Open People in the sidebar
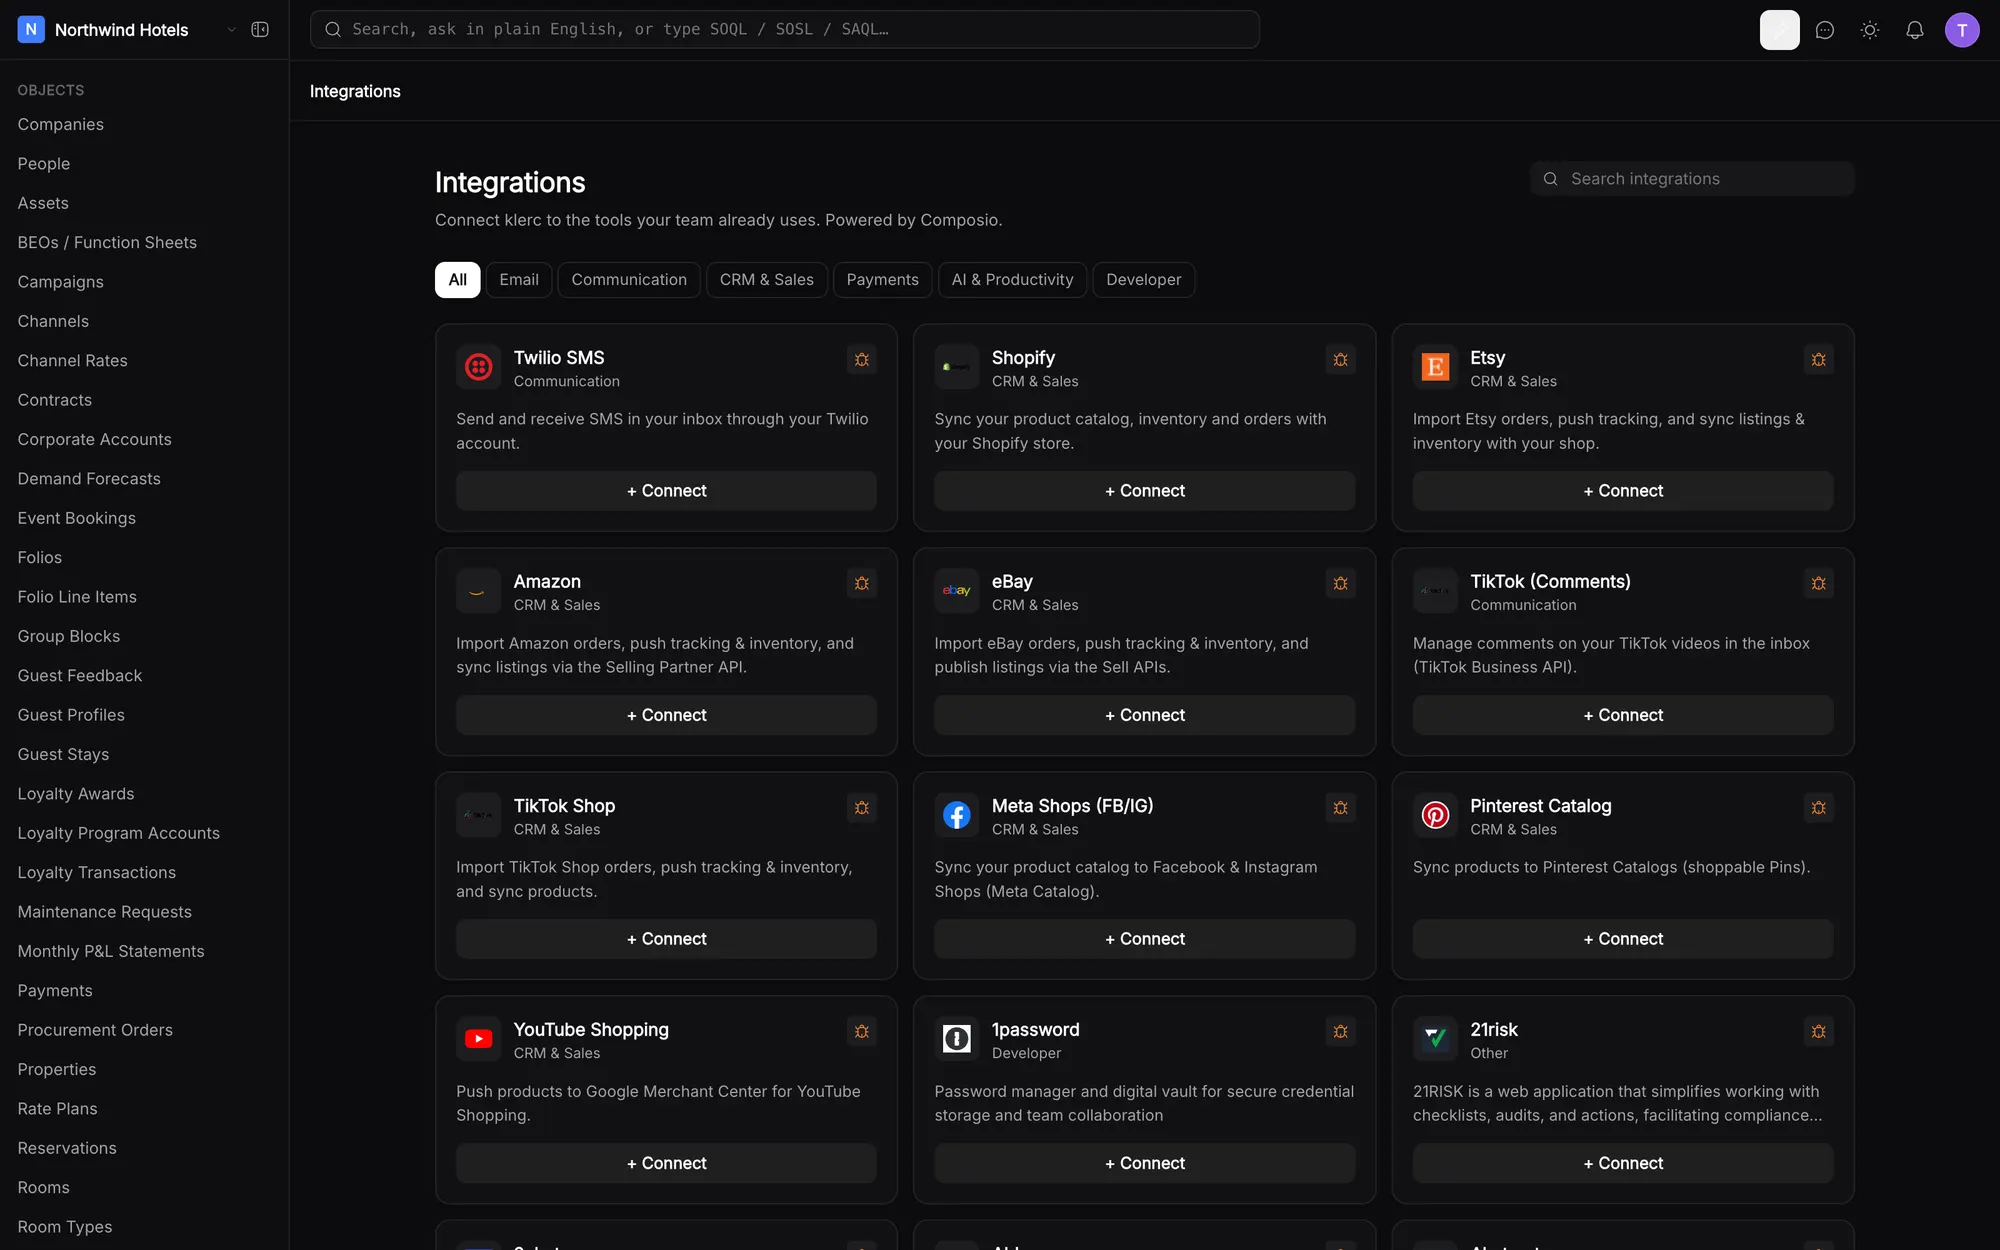 click(43, 164)
